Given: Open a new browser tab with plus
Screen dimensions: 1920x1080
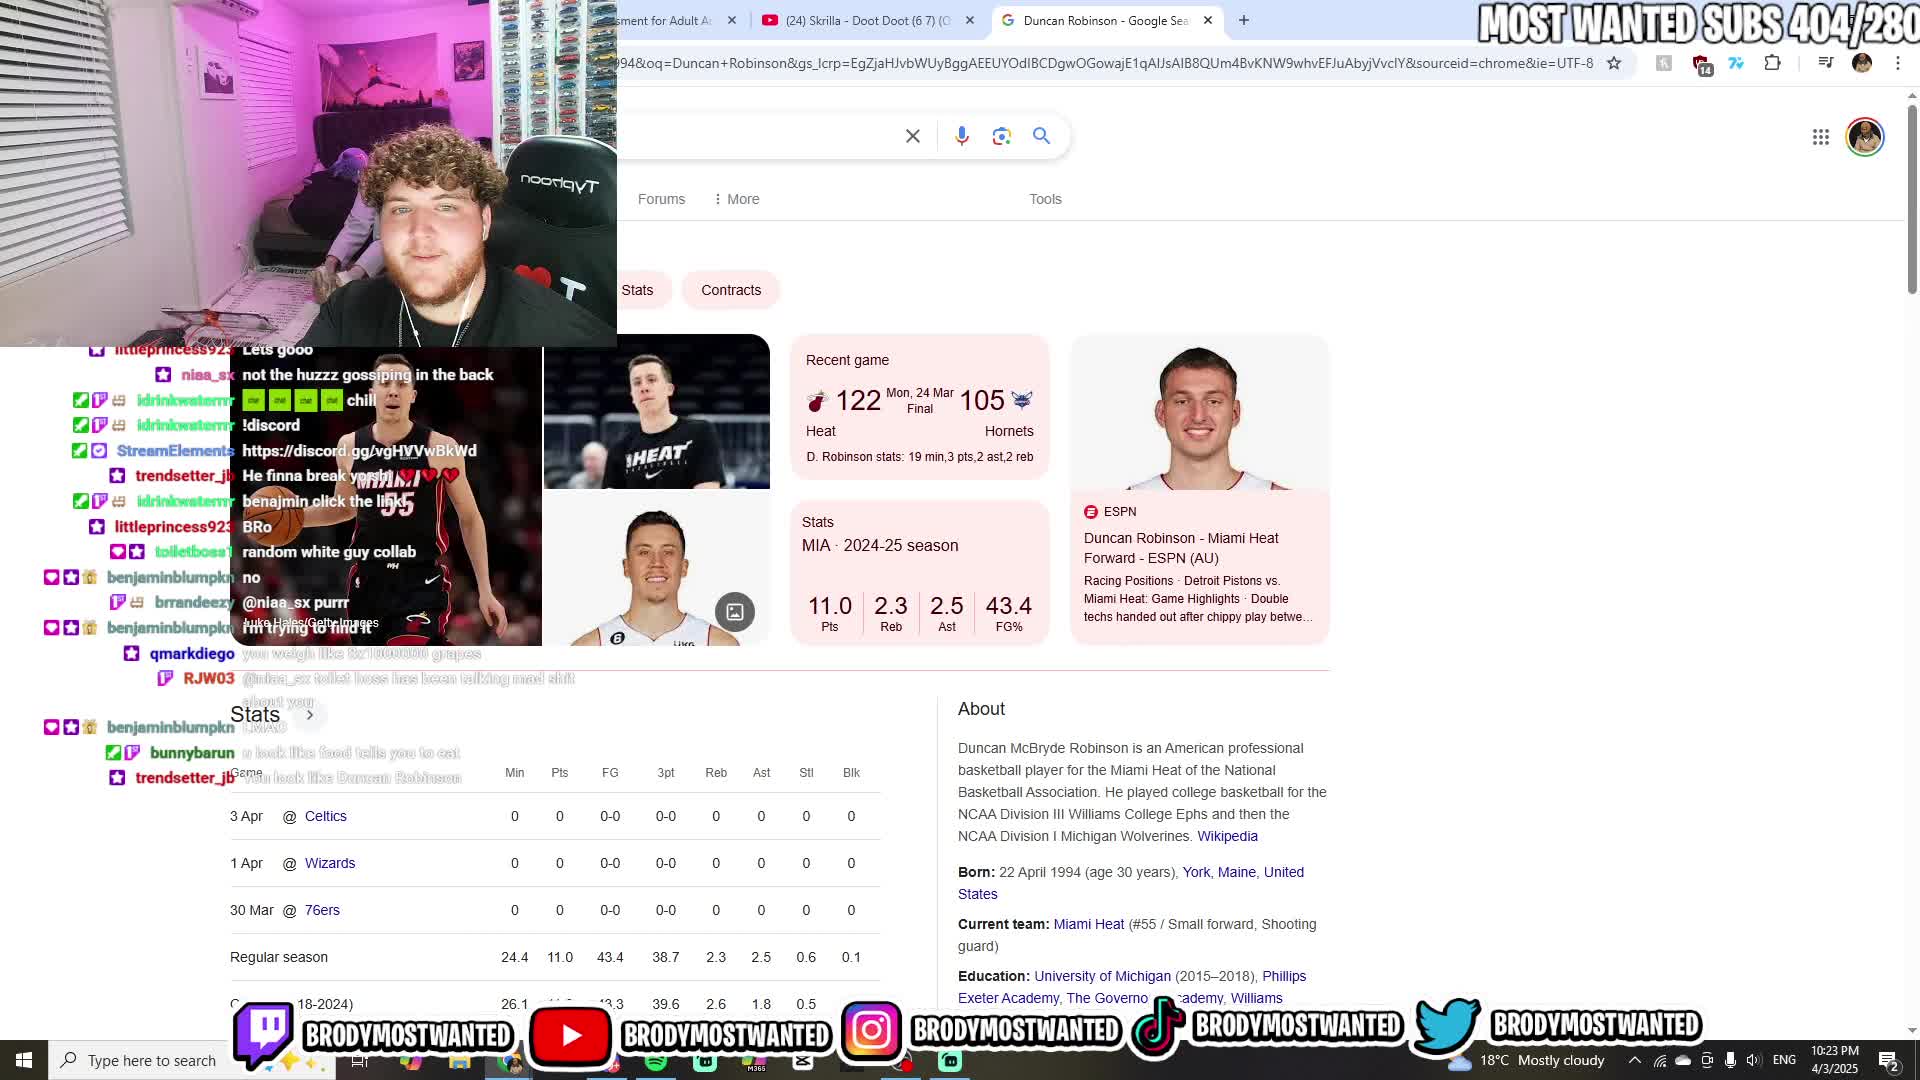Looking at the screenshot, I should click(1243, 20).
